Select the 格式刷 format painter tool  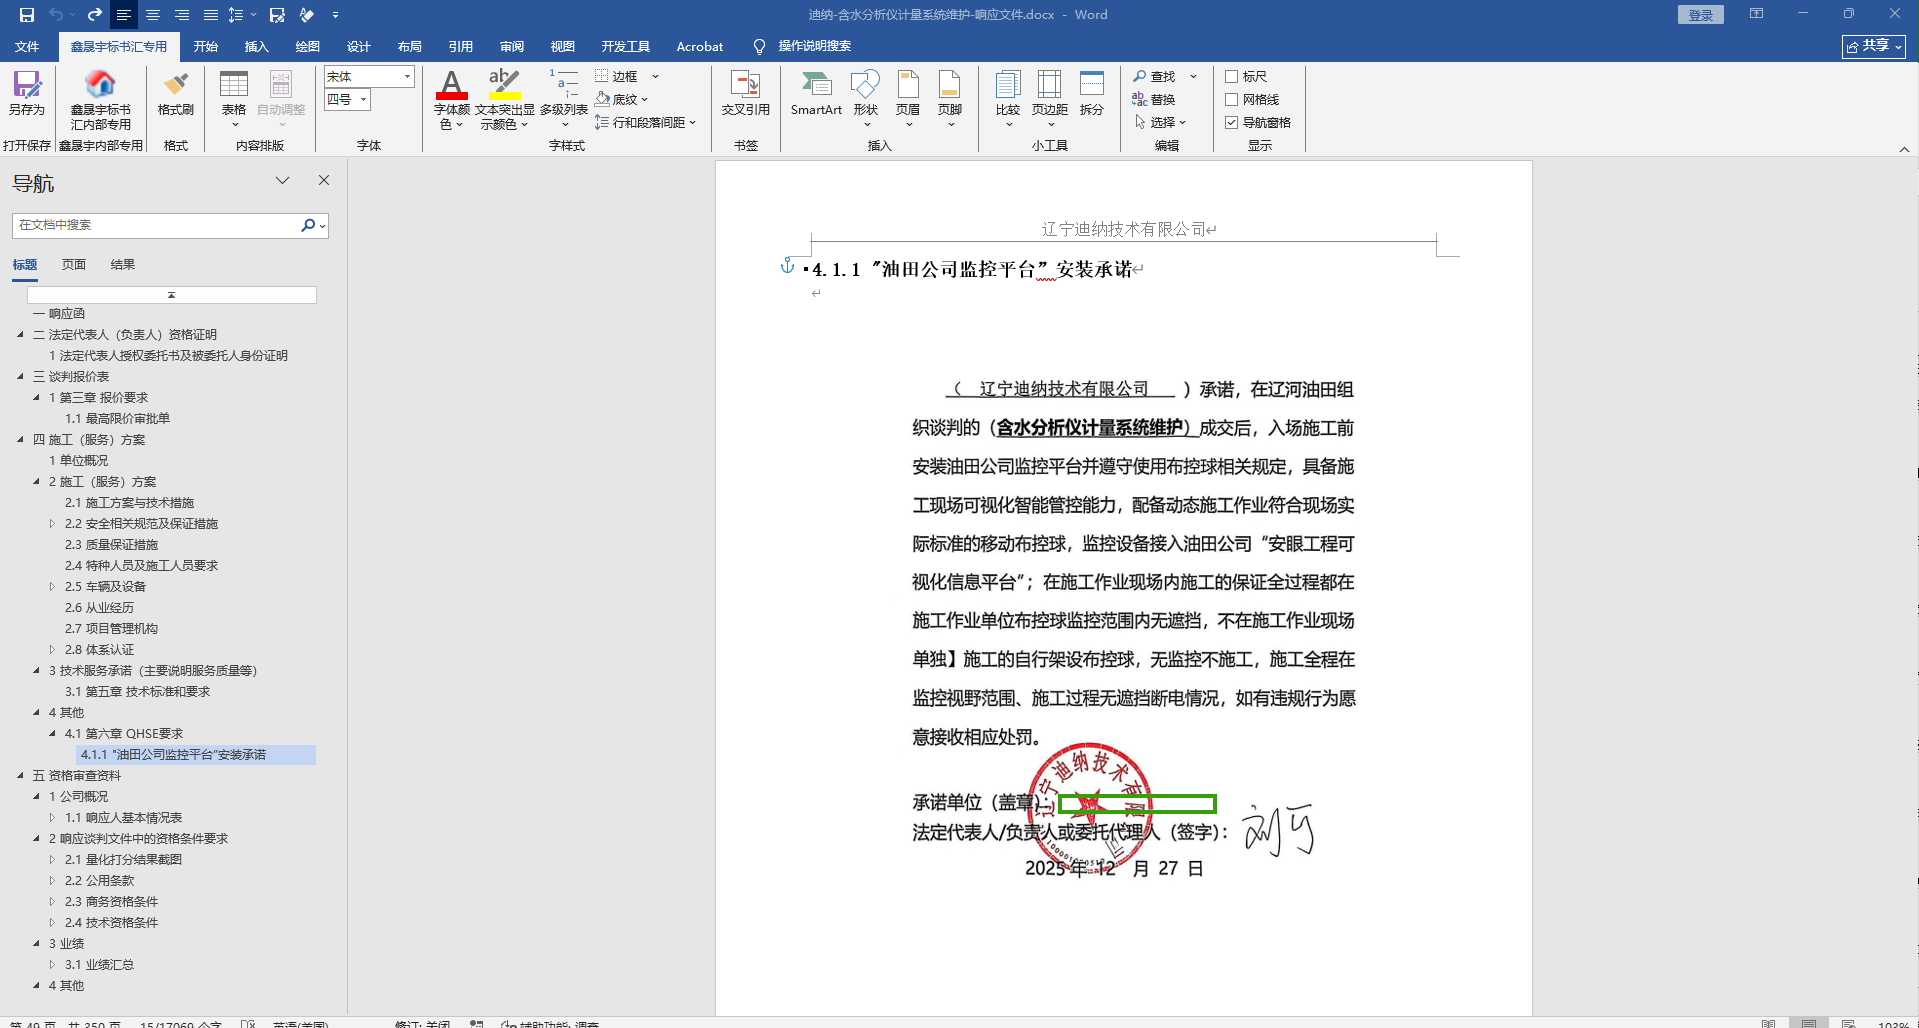click(x=176, y=94)
